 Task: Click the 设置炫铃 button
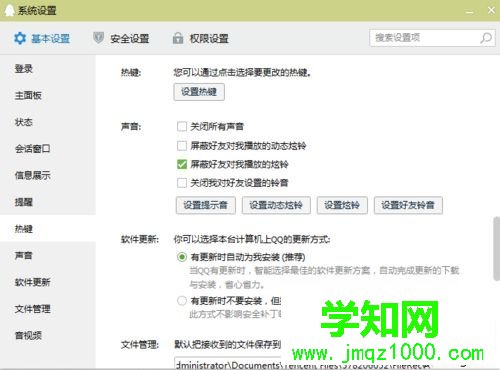(x=342, y=205)
